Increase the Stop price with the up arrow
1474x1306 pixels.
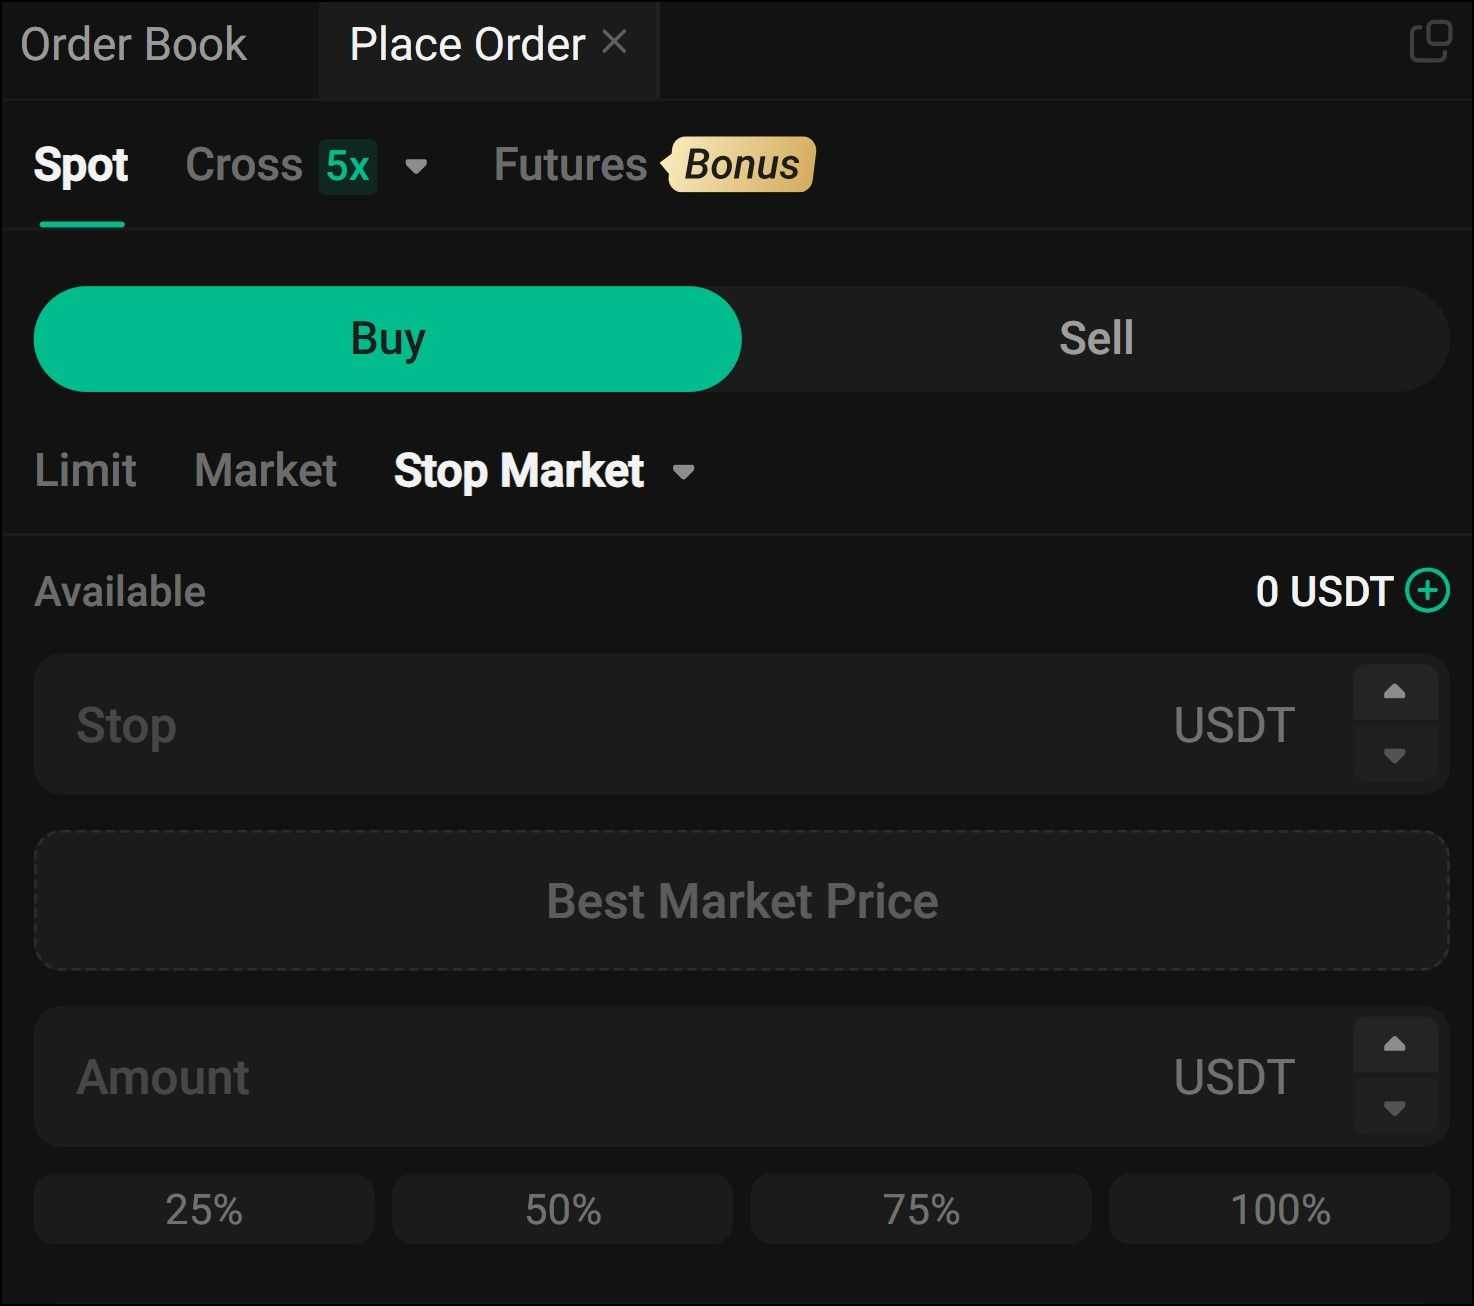(1396, 691)
